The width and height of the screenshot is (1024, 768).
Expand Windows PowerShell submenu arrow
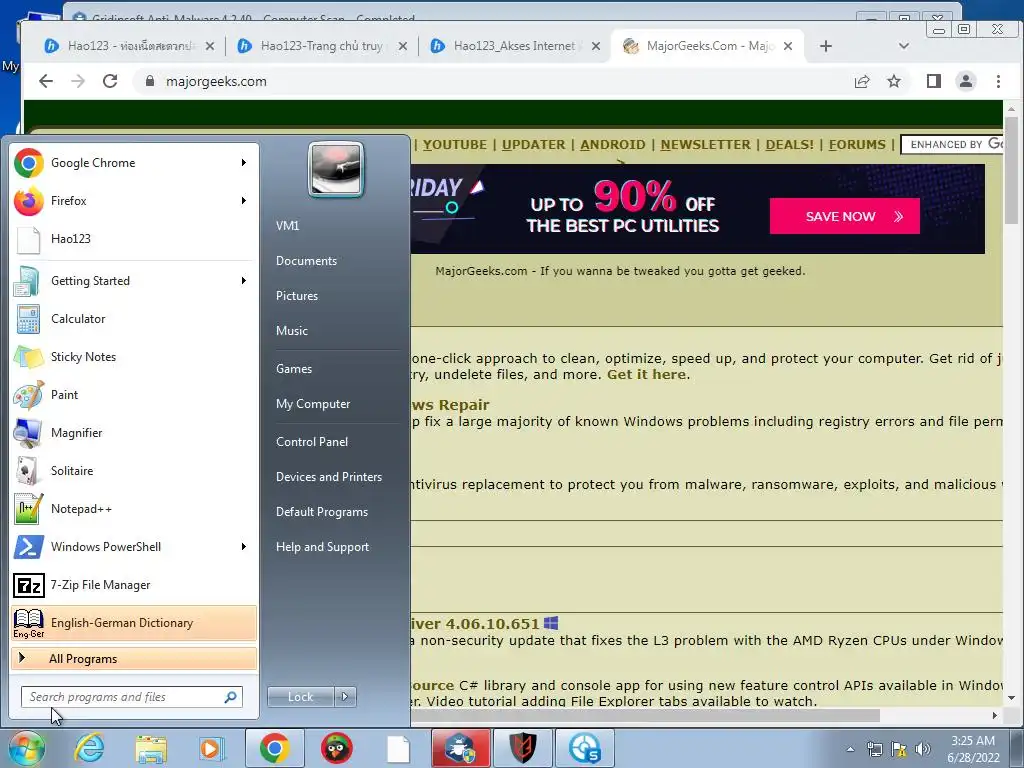[x=244, y=547]
